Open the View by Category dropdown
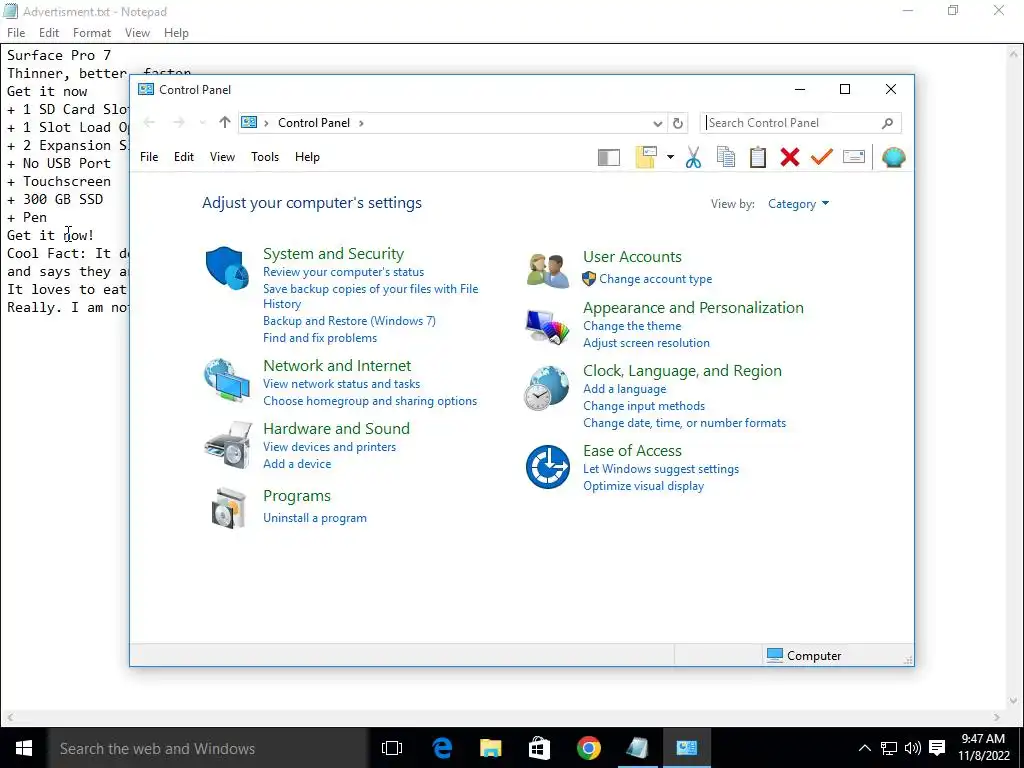 tap(798, 204)
